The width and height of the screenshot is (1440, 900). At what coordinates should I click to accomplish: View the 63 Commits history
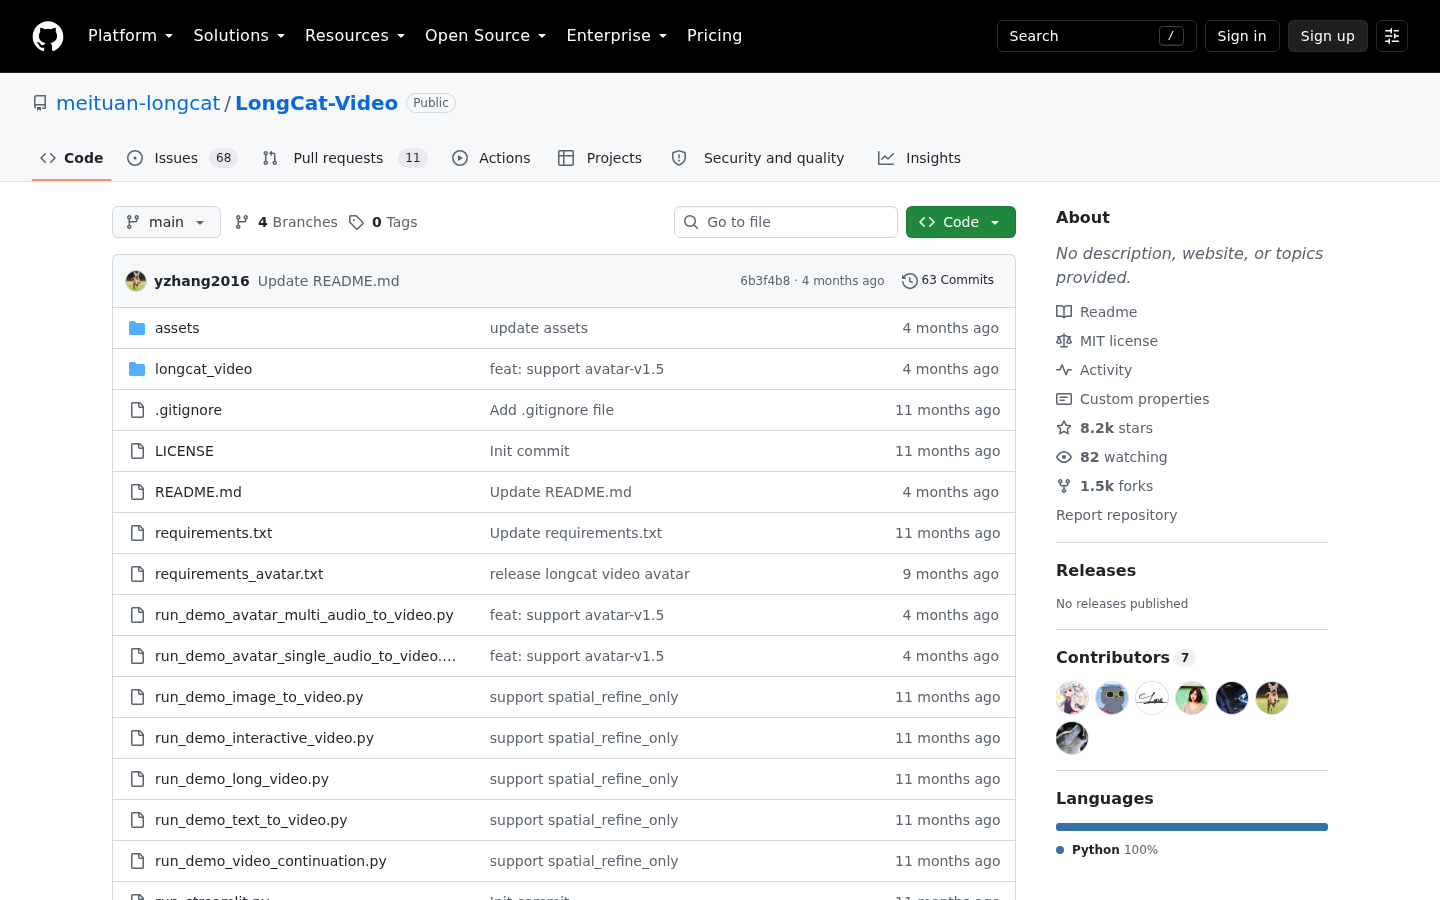(x=948, y=281)
